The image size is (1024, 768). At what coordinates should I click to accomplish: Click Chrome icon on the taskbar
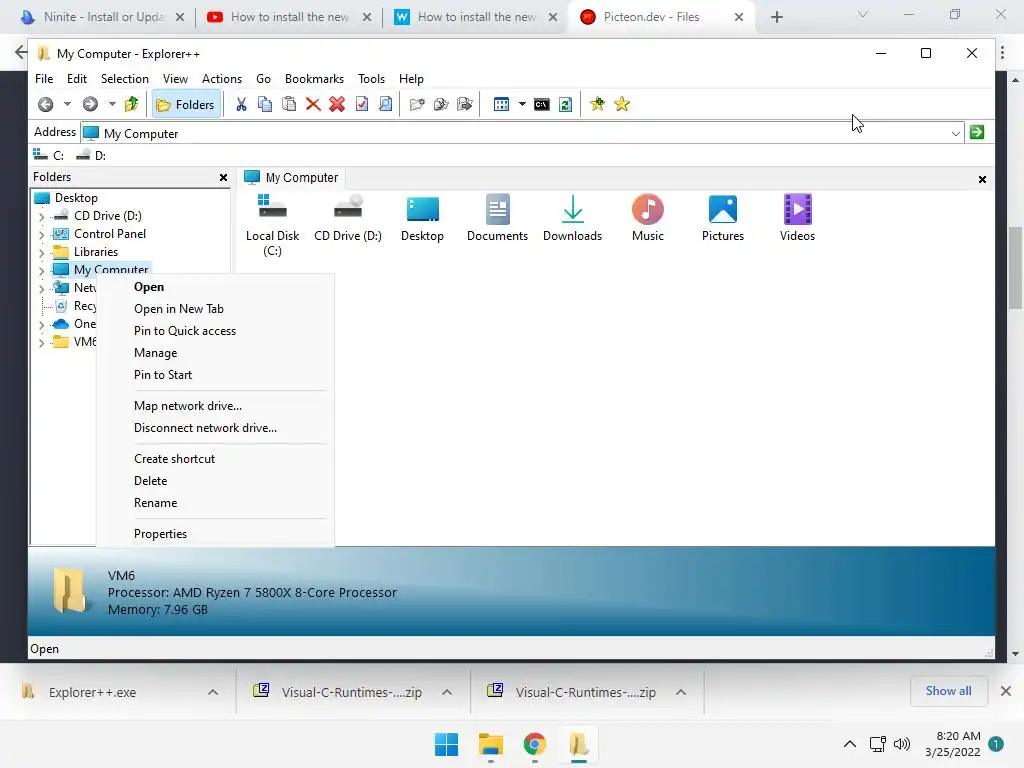pyautogui.click(x=534, y=744)
